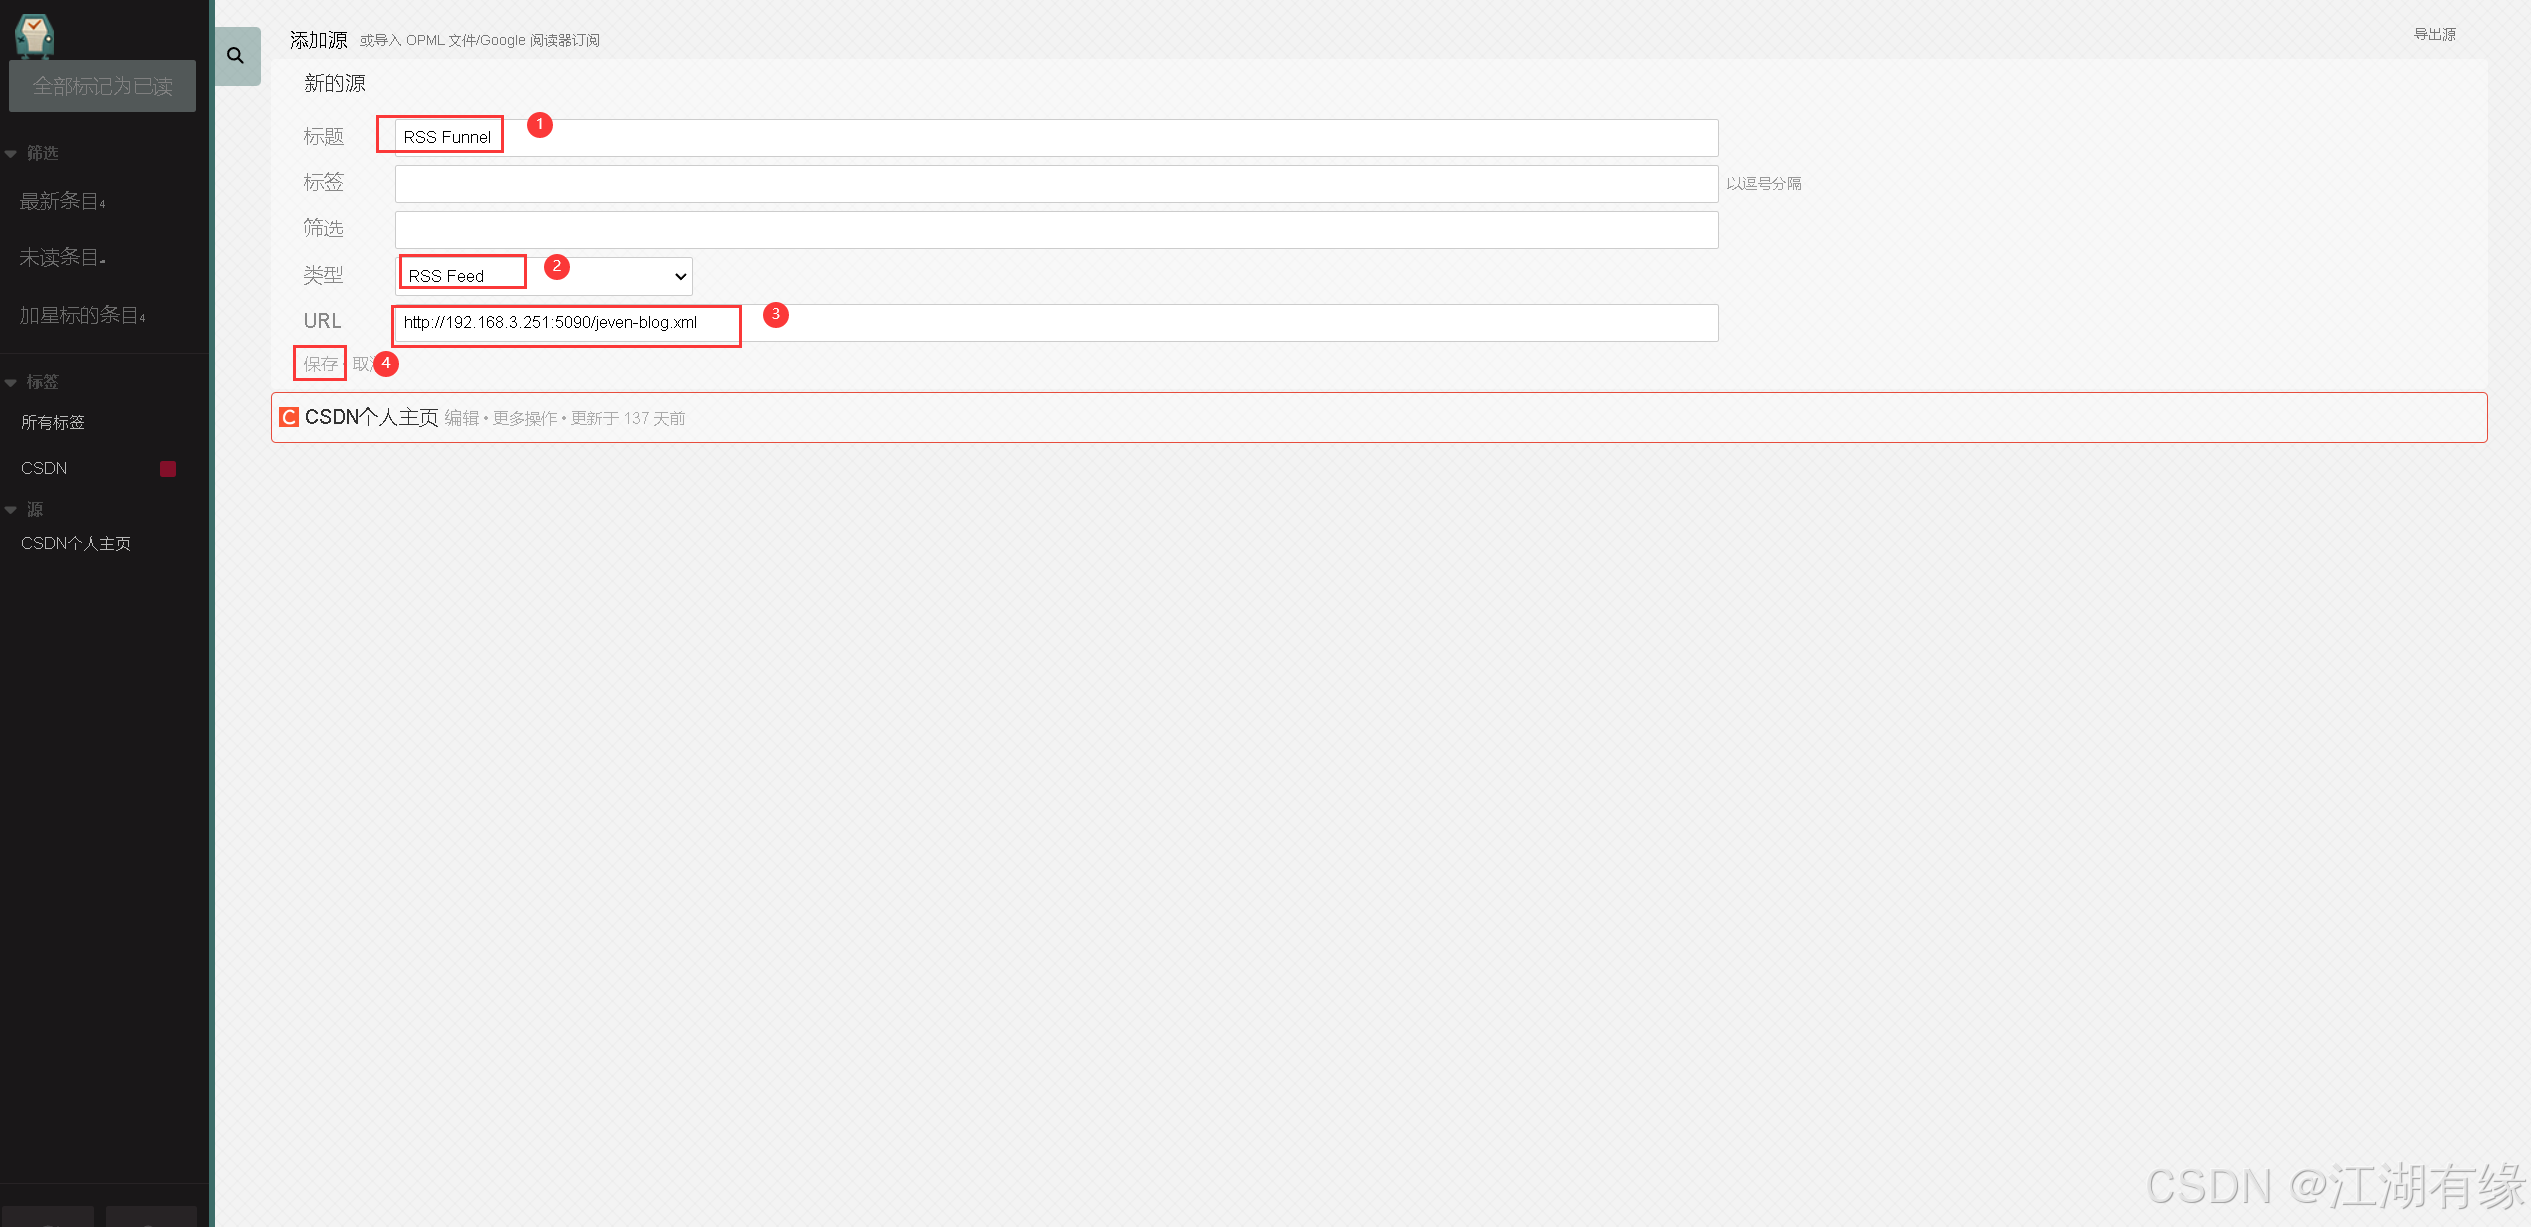This screenshot has height=1227, width=2531.
Task: Click the selfoss logo icon
Action: click(x=34, y=35)
